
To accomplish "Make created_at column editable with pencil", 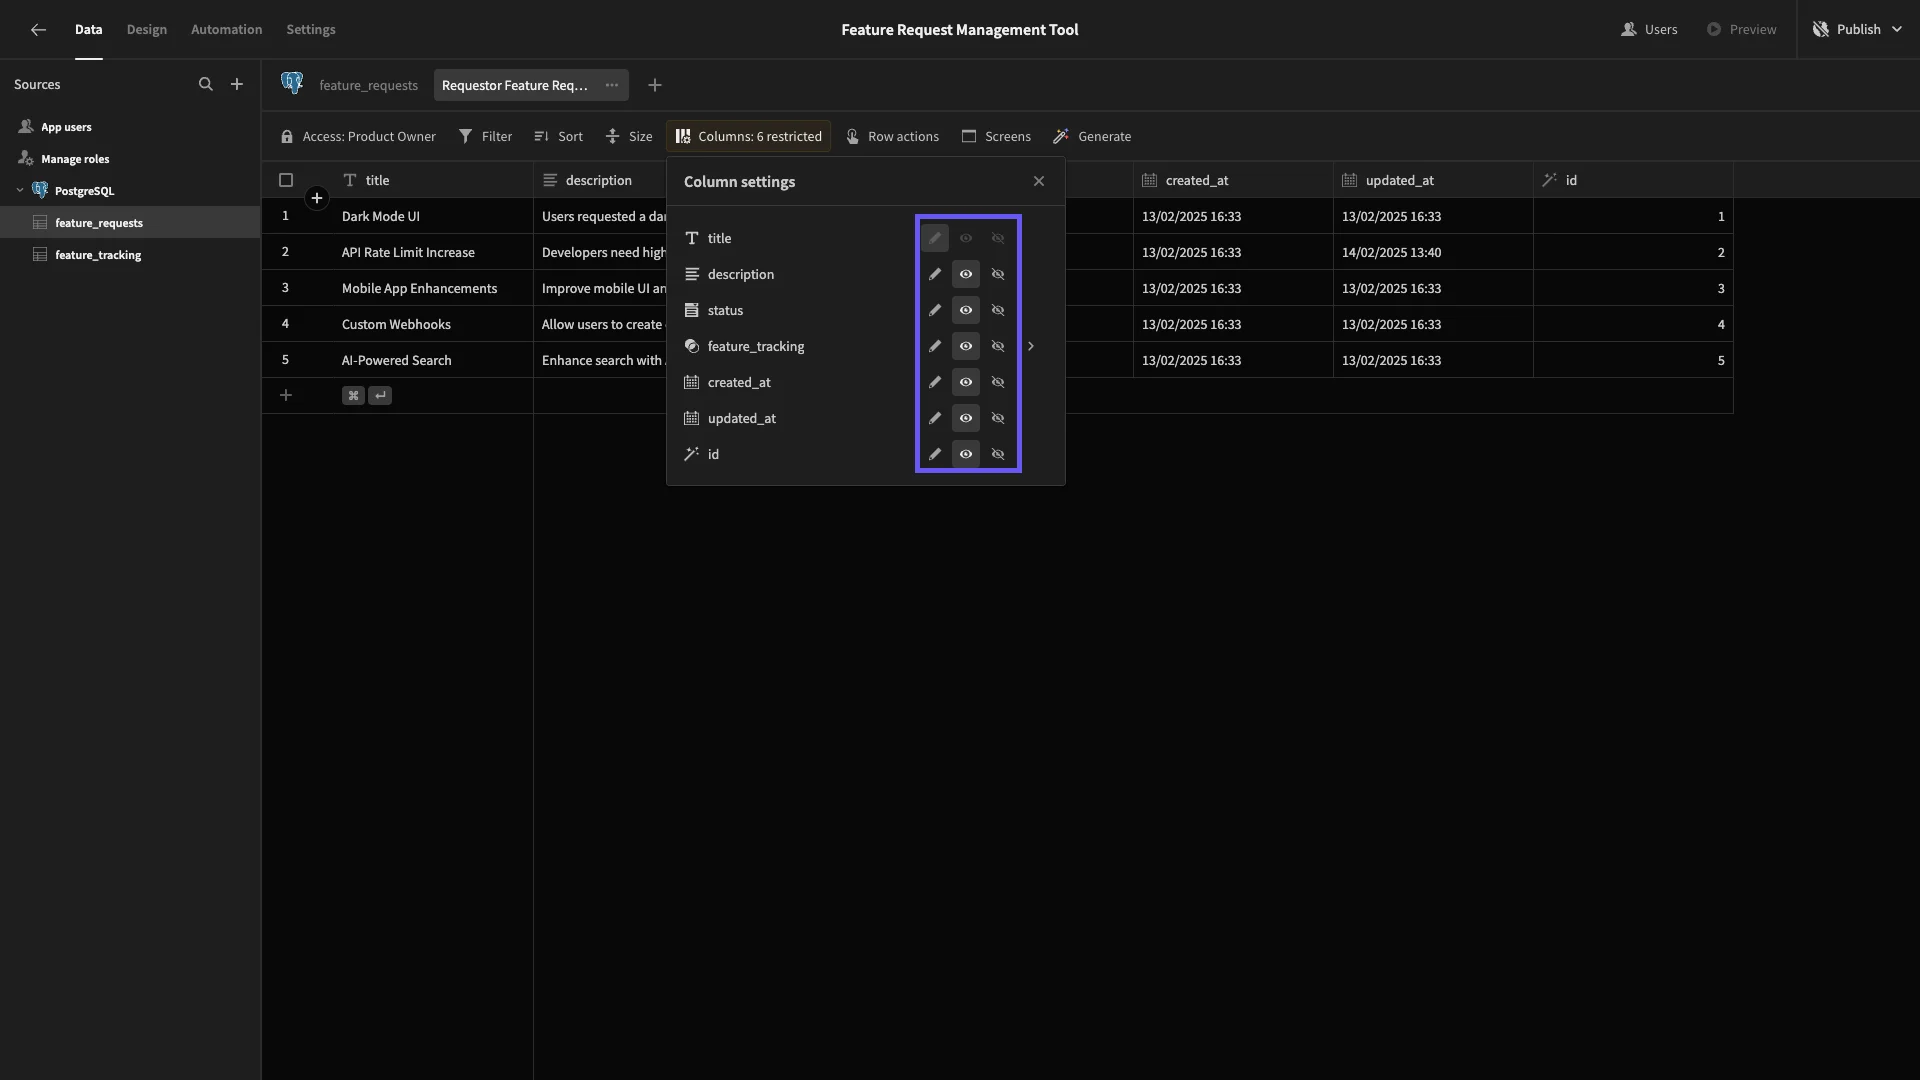I will point(935,382).
